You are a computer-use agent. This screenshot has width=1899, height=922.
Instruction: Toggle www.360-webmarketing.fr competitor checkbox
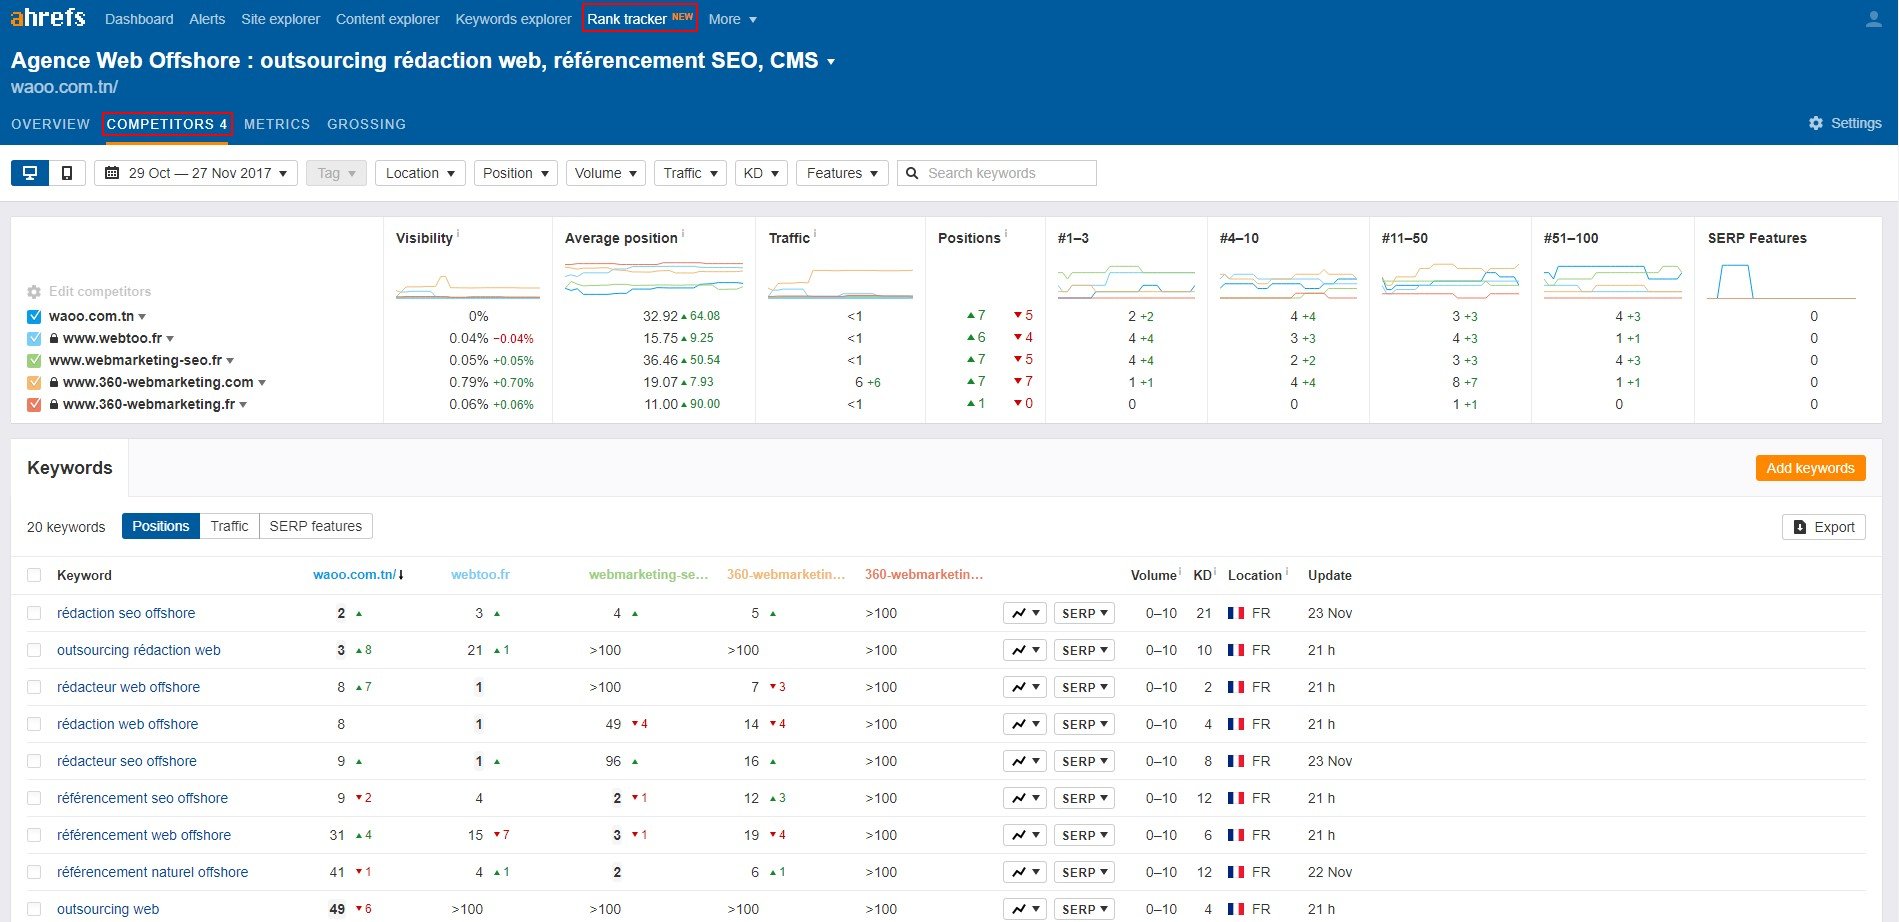tap(34, 404)
